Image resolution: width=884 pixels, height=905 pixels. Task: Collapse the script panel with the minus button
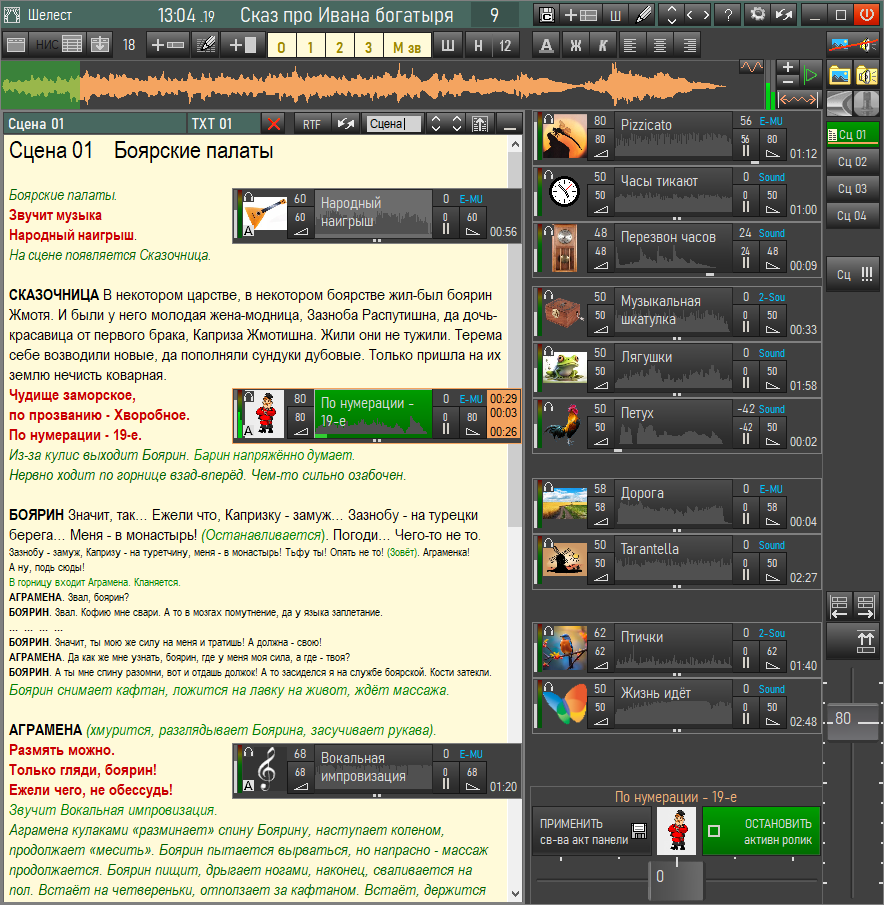click(510, 124)
